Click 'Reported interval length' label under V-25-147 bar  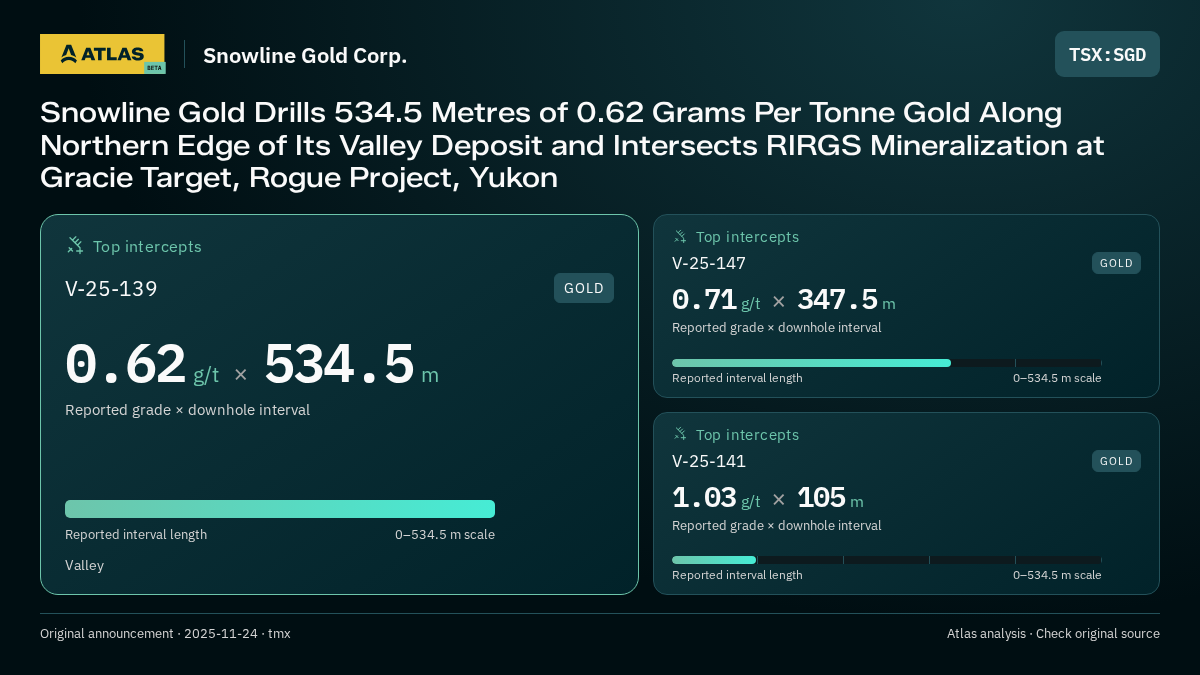(737, 378)
